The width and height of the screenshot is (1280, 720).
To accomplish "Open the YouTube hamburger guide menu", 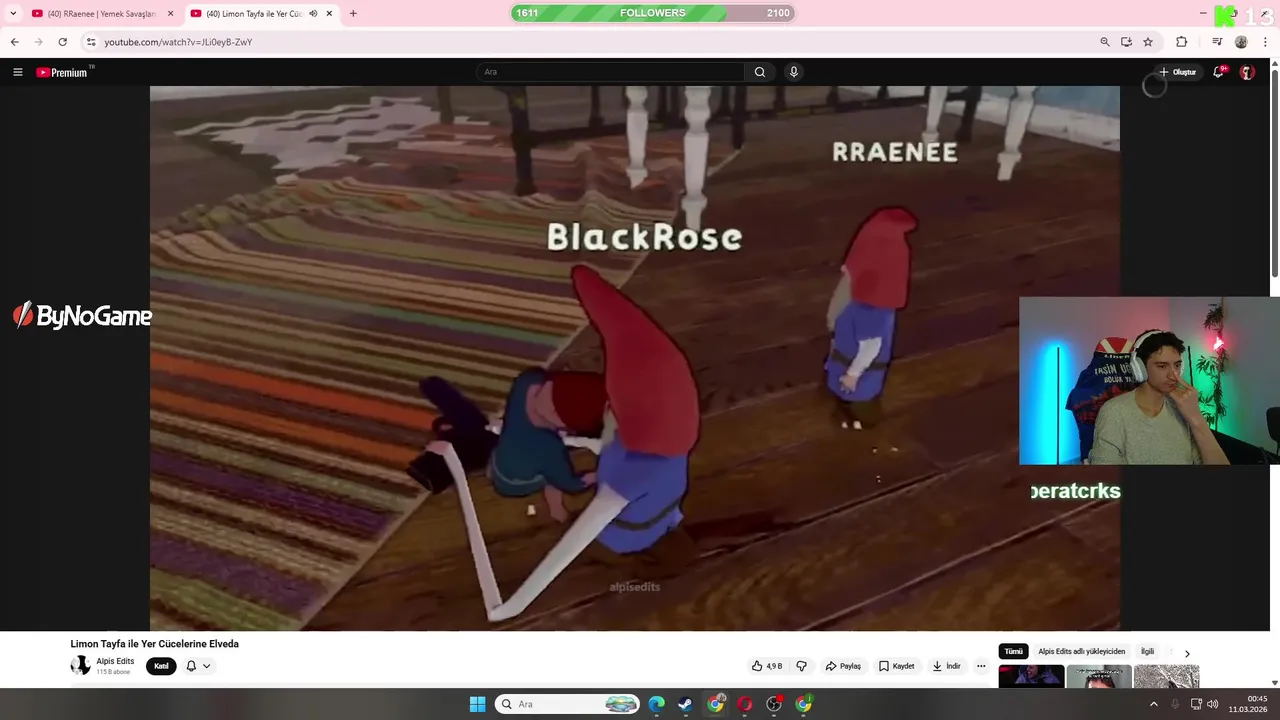I will [x=17, y=72].
